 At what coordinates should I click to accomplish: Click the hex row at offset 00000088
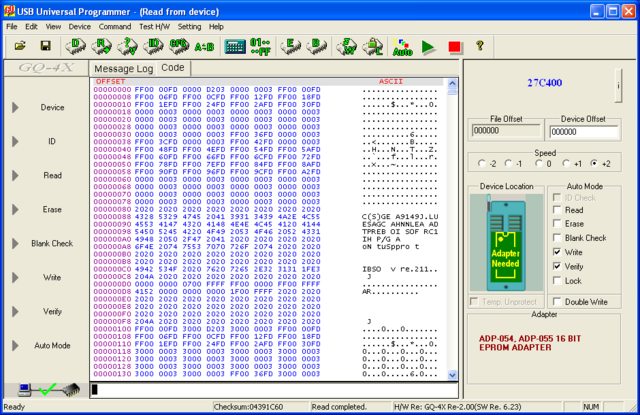[266, 217]
